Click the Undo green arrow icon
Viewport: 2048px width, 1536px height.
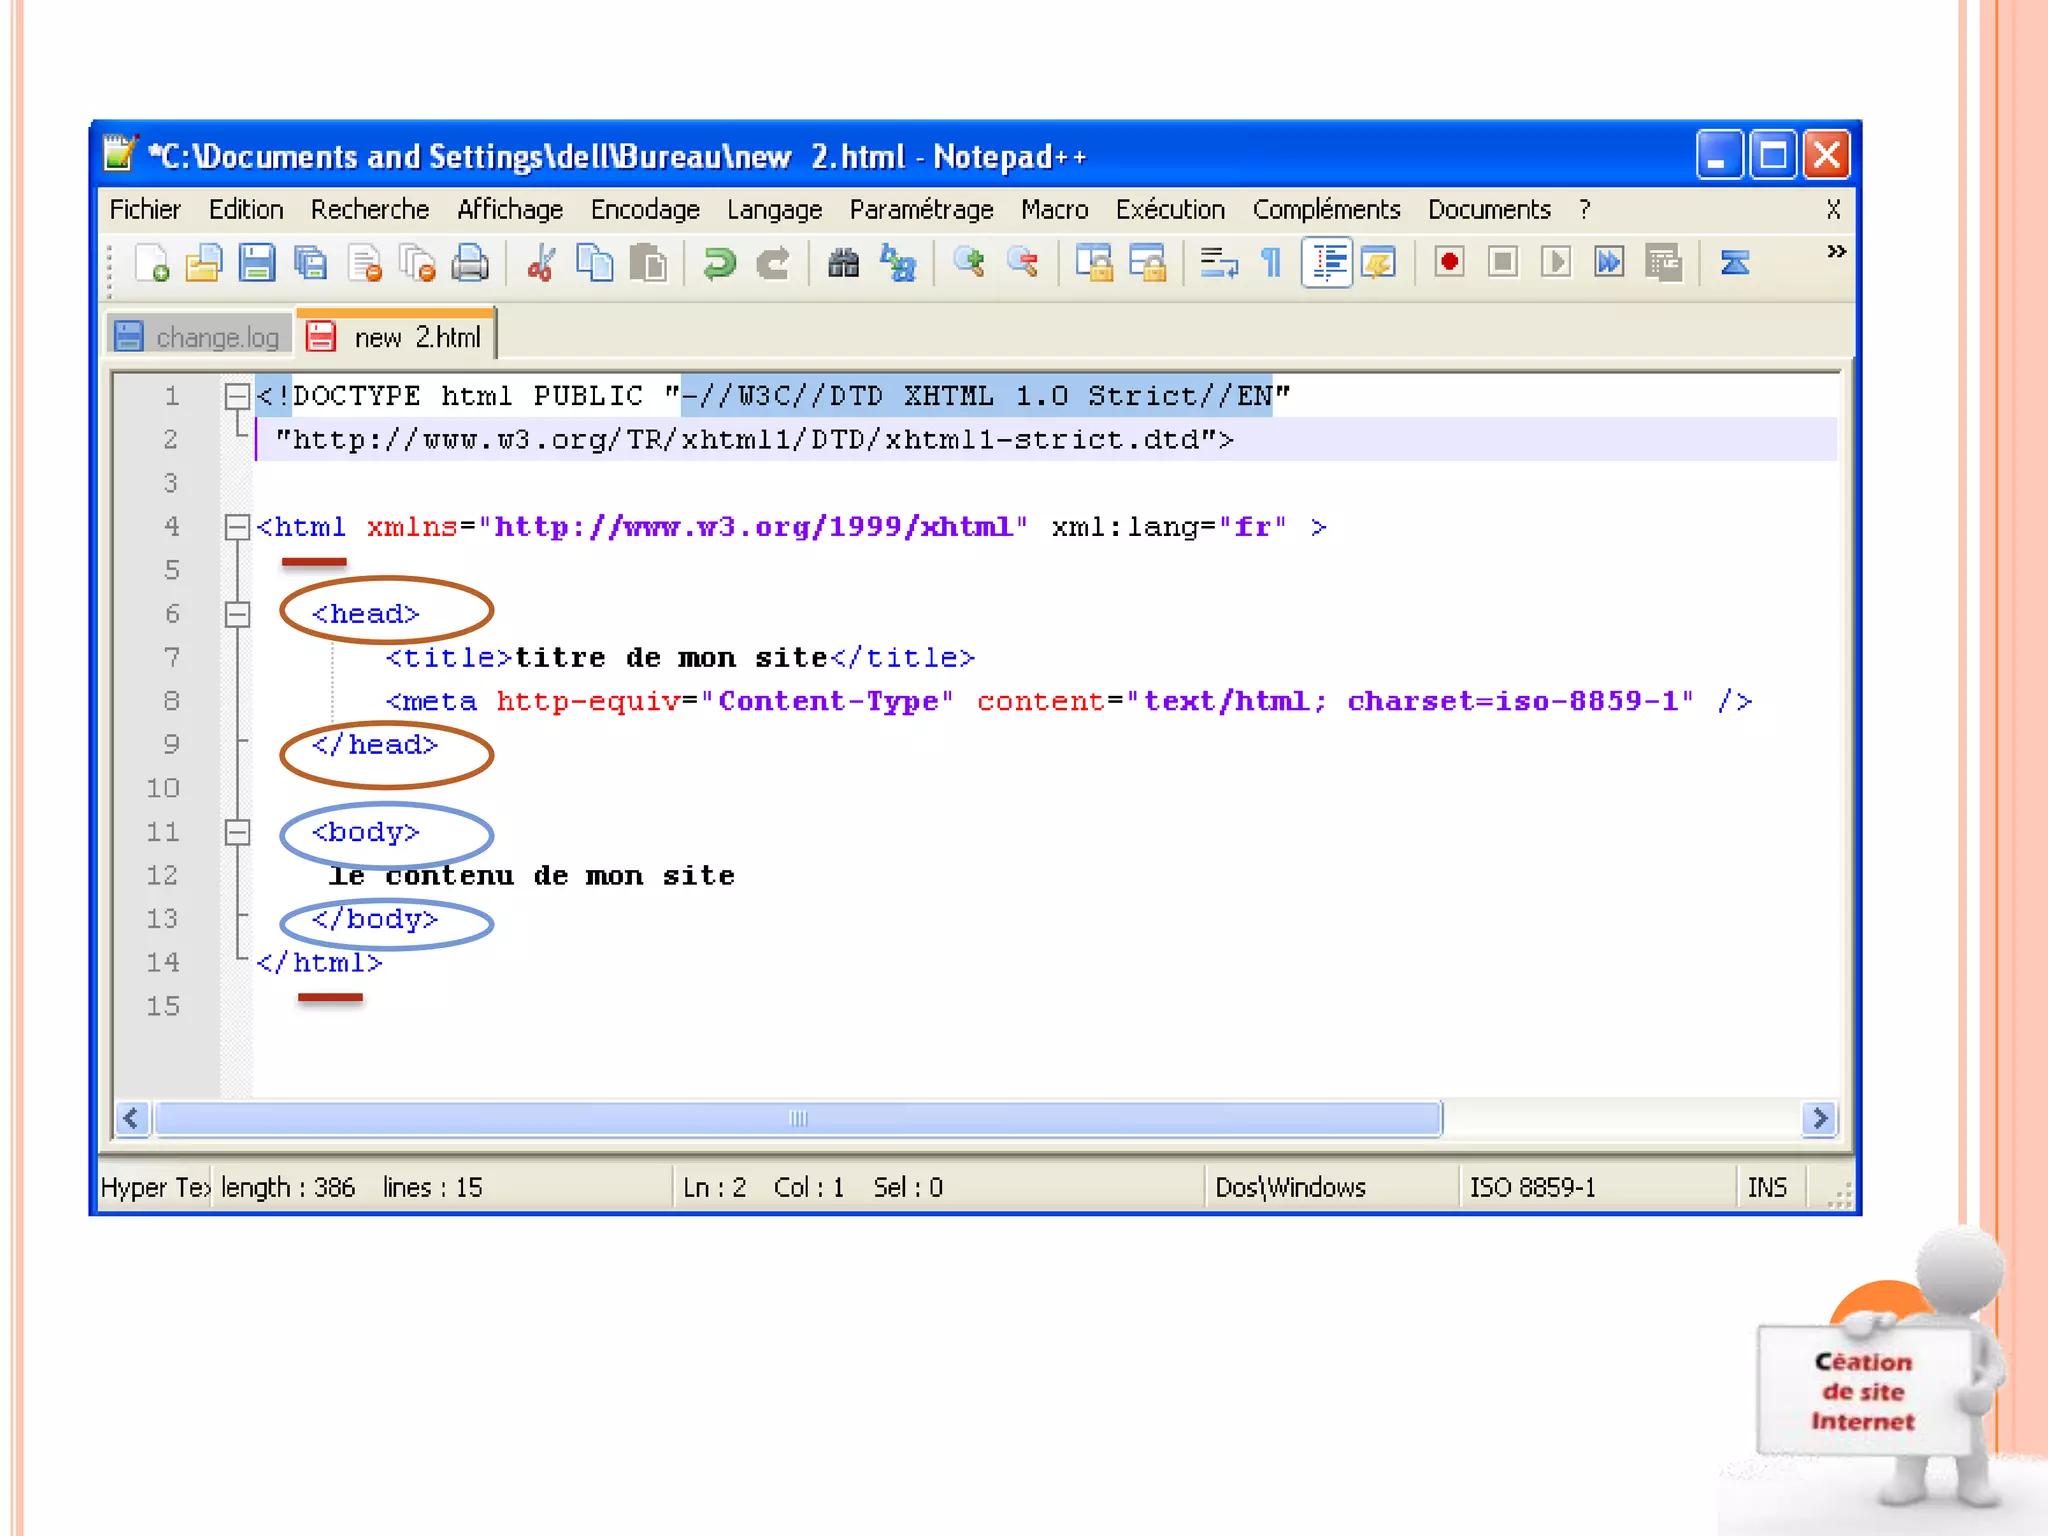pos(719,263)
